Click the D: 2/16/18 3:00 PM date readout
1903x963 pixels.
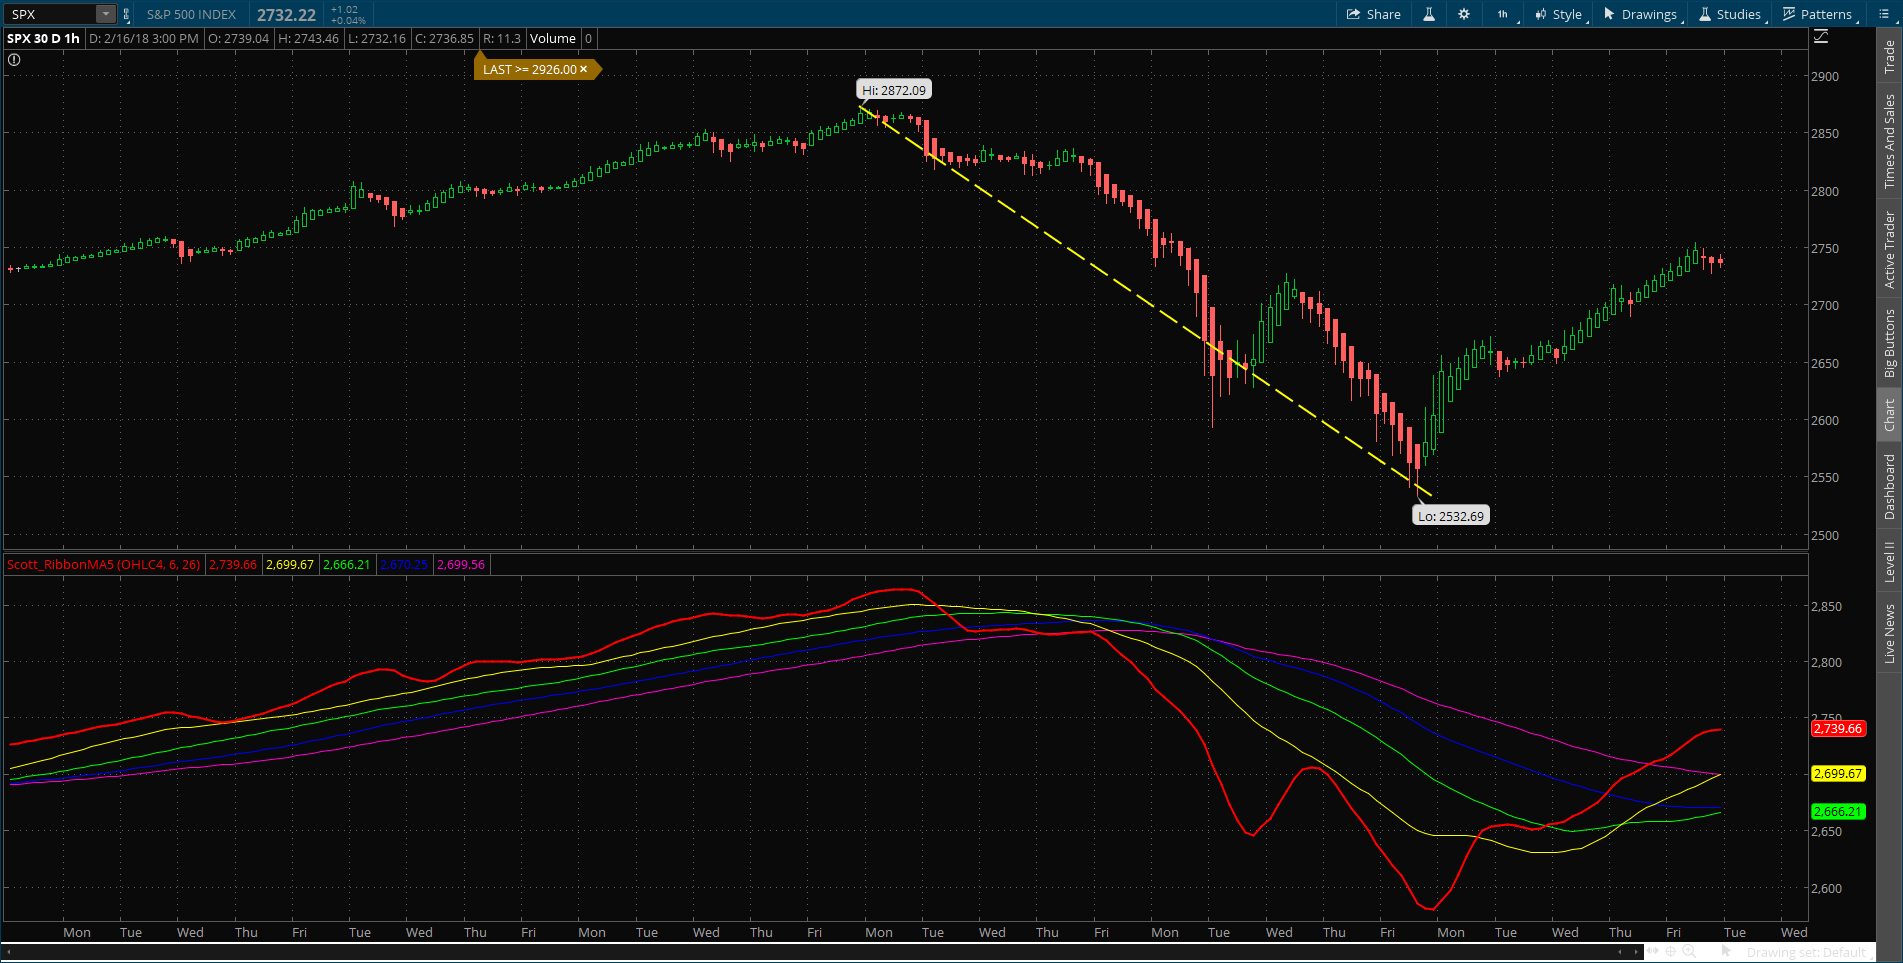(x=144, y=39)
